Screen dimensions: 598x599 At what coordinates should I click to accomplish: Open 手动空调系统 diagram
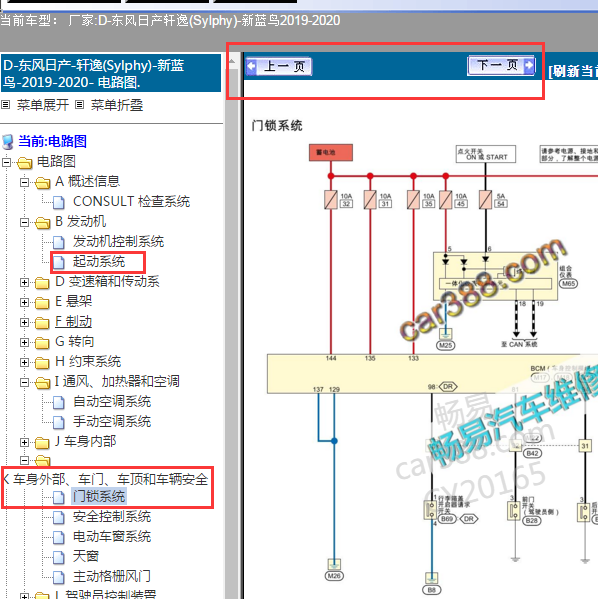[x=112, y=421]
